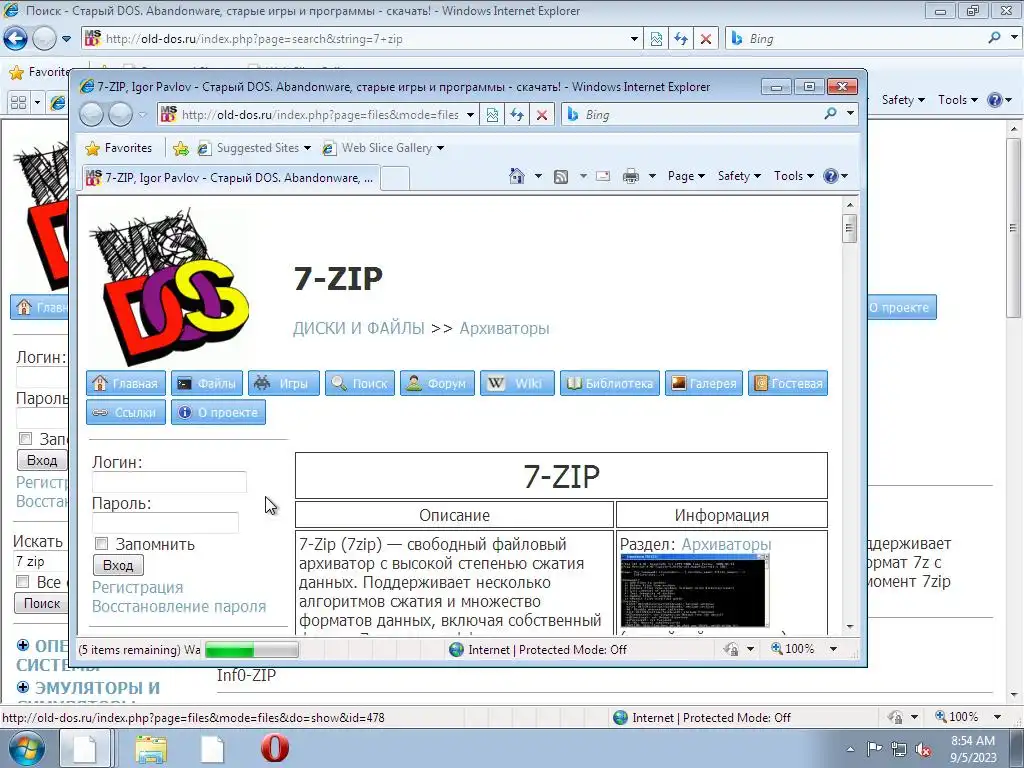Click ДИСКИ И ФАЙЛЫ breadcrumb link

(359, 328)
